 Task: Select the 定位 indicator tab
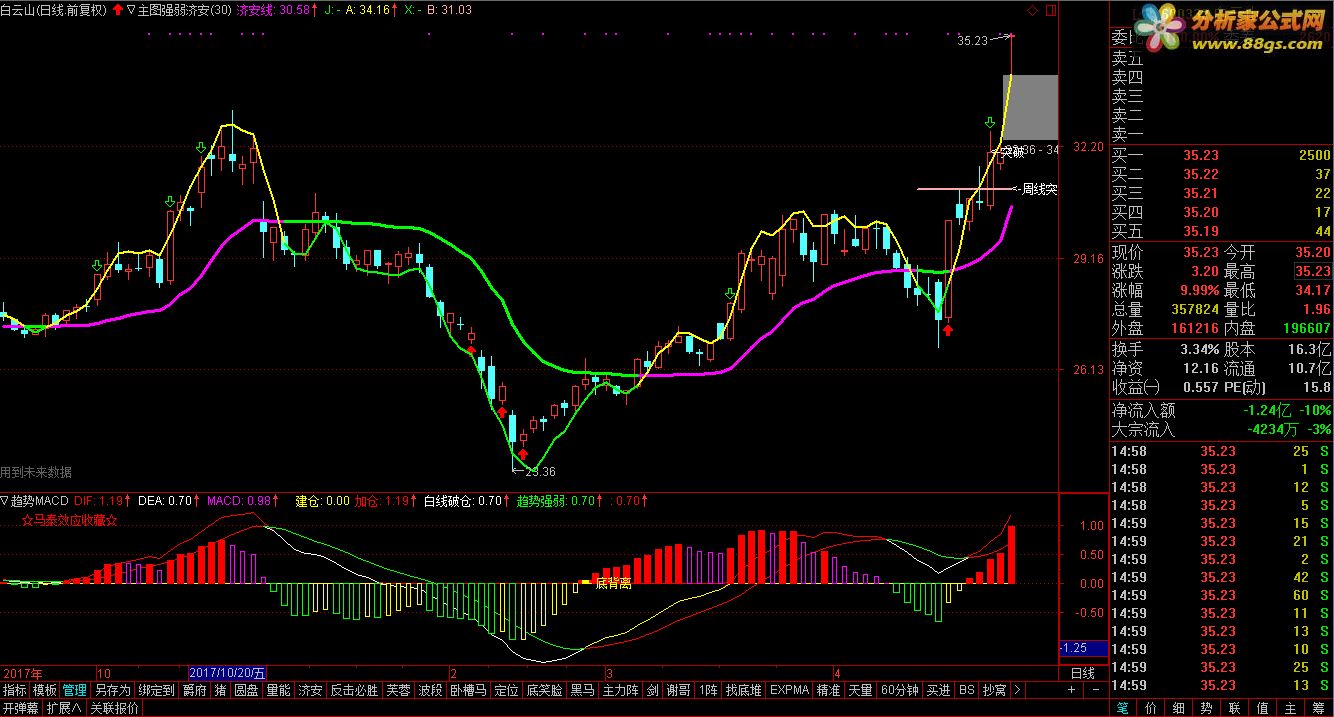click(507, 690)
